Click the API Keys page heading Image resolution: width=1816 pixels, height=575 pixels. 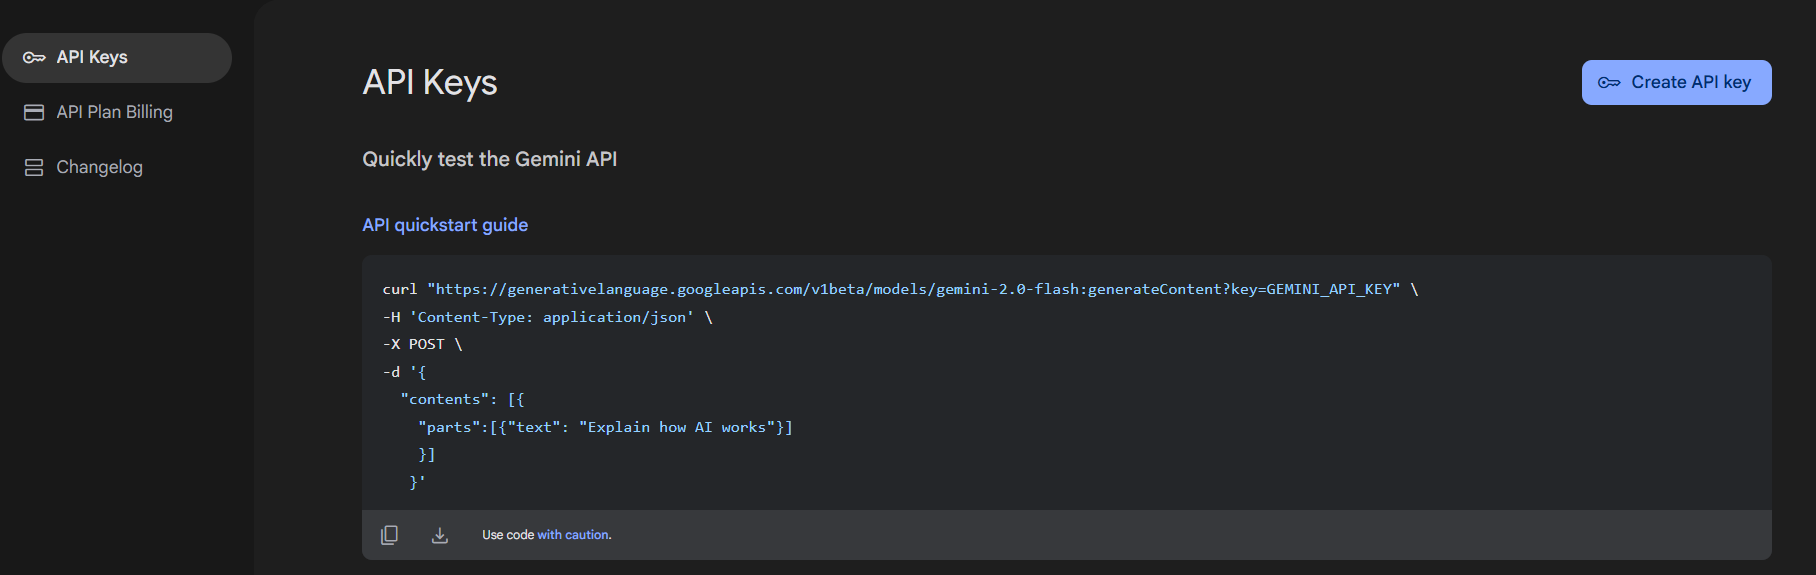tap(430, 82)
